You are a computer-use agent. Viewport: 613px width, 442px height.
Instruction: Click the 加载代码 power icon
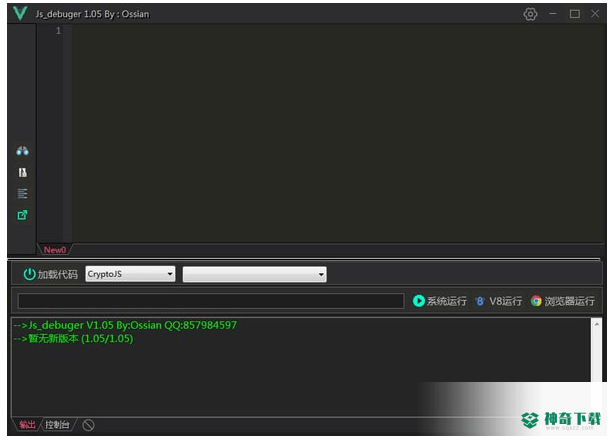point(29,274)
